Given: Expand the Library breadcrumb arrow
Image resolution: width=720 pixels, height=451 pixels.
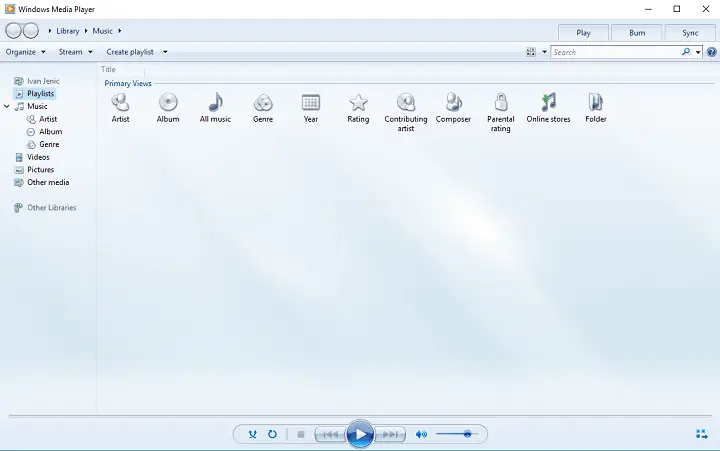Looking at the screenshot, I should click(86, 31).
